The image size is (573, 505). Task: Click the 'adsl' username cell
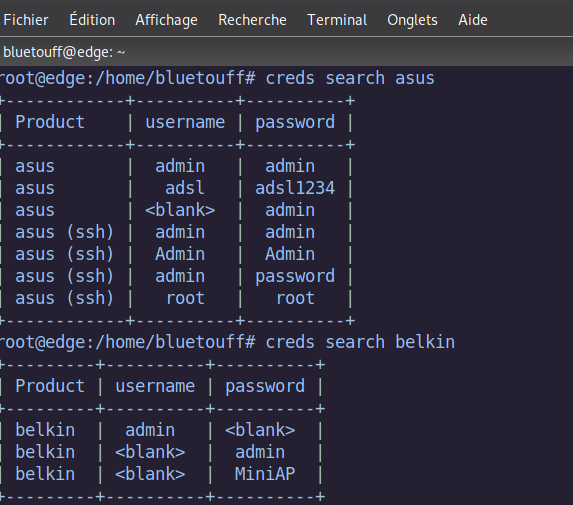[x=185, y=188]
